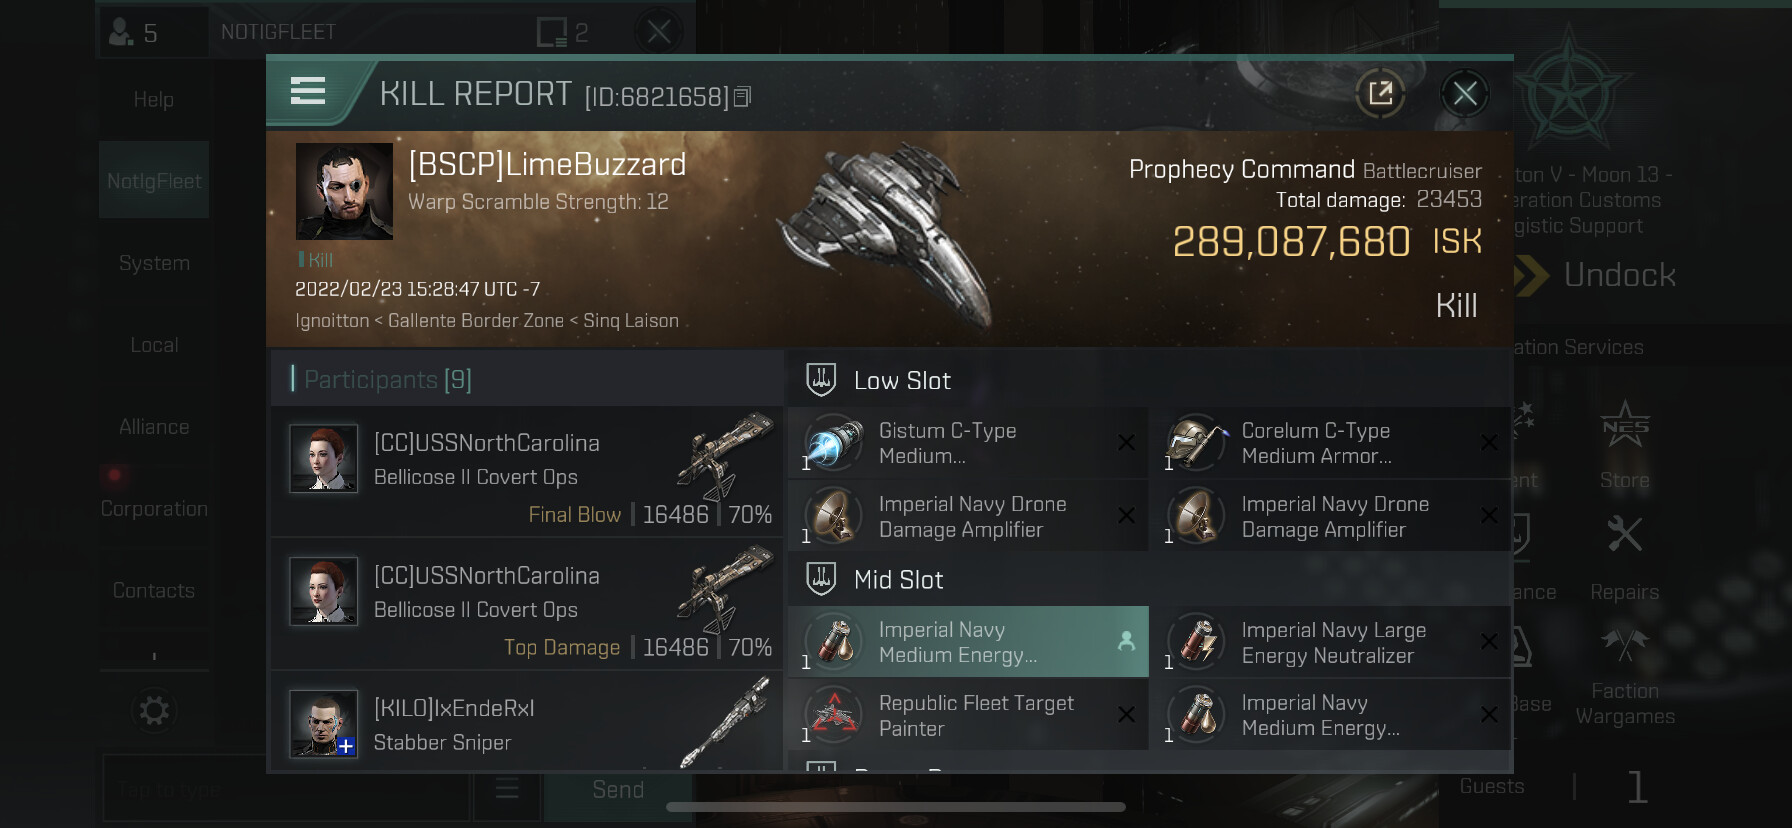Open the settings gear in sidebar

pos(154,711)
